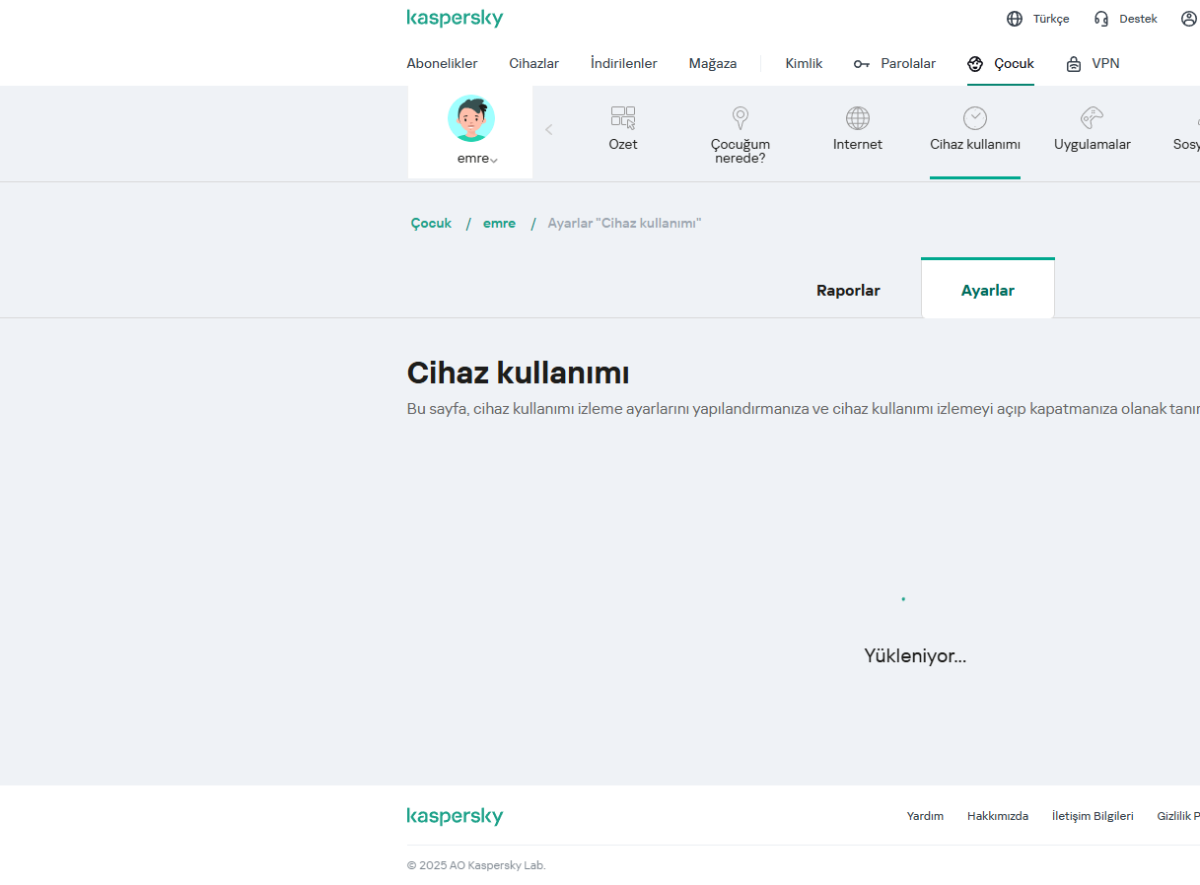Screen dimensions: 1200x885
Task: Select İndirilenler in the top navigation
Action: tap(624, 63)
